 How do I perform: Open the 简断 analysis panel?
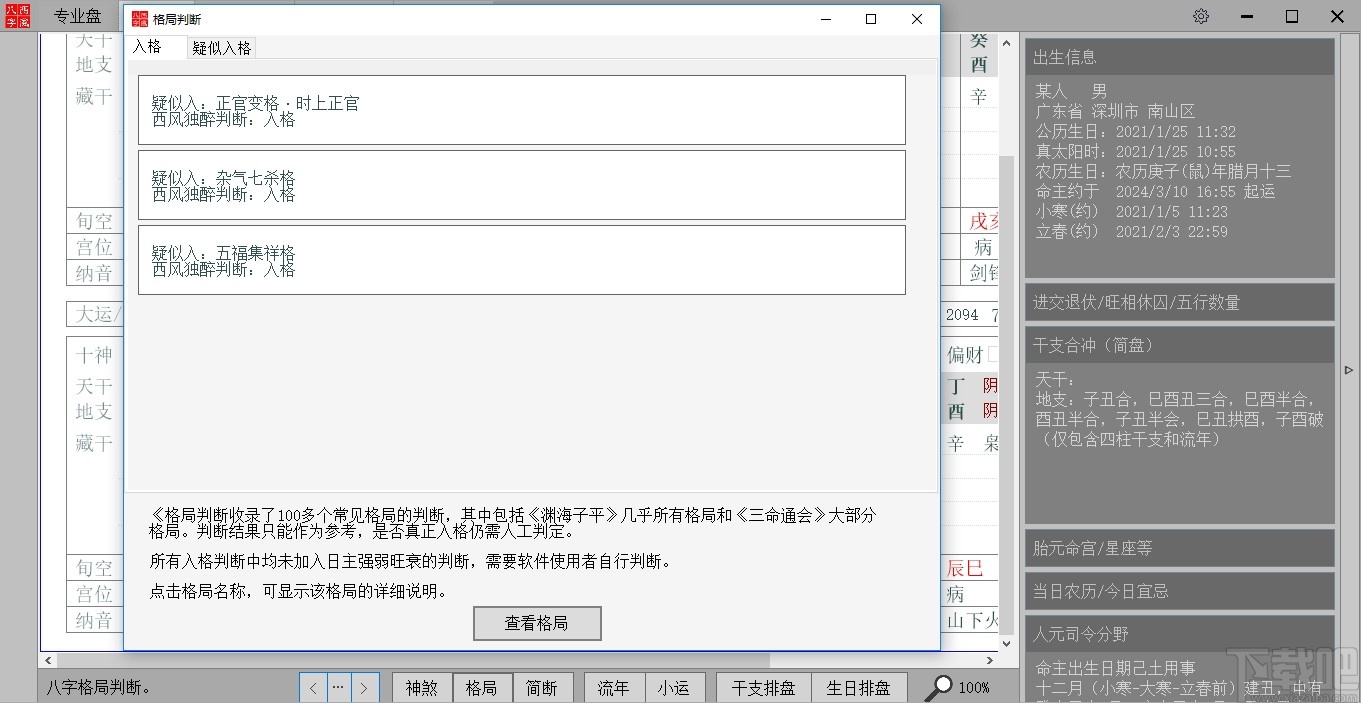[543, 688]
